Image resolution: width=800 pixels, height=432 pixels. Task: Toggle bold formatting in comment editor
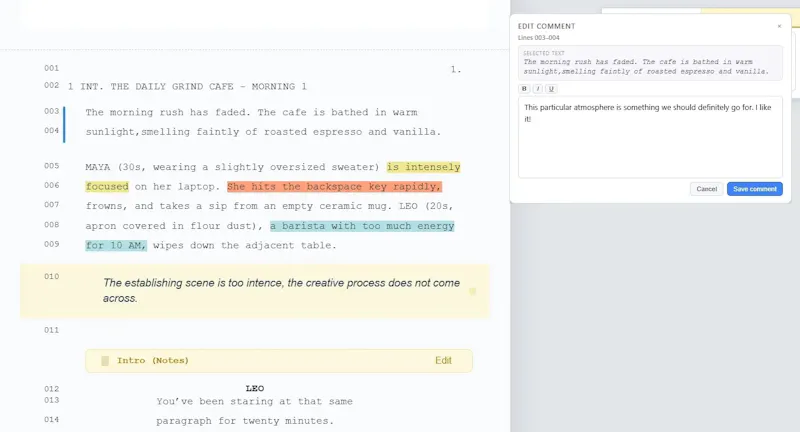pos(524,89)
